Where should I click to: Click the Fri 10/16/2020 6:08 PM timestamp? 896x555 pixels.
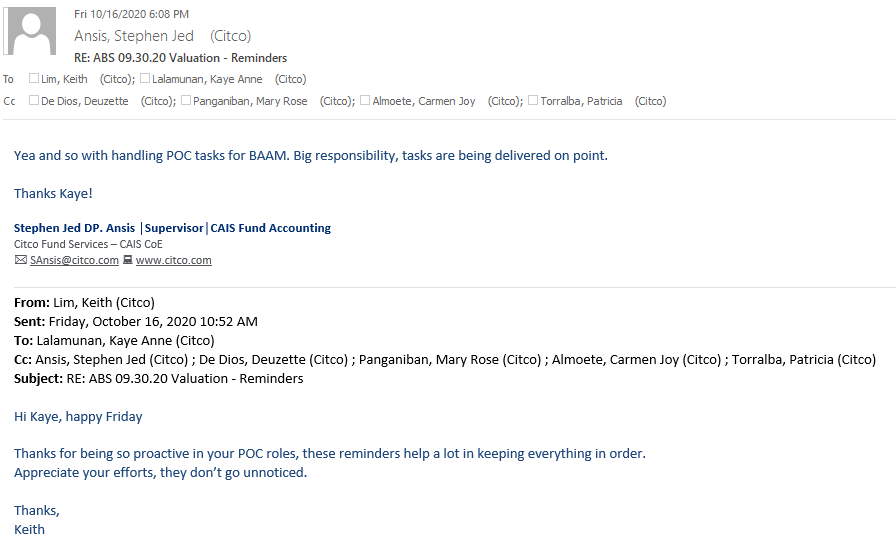click(131, 14)
